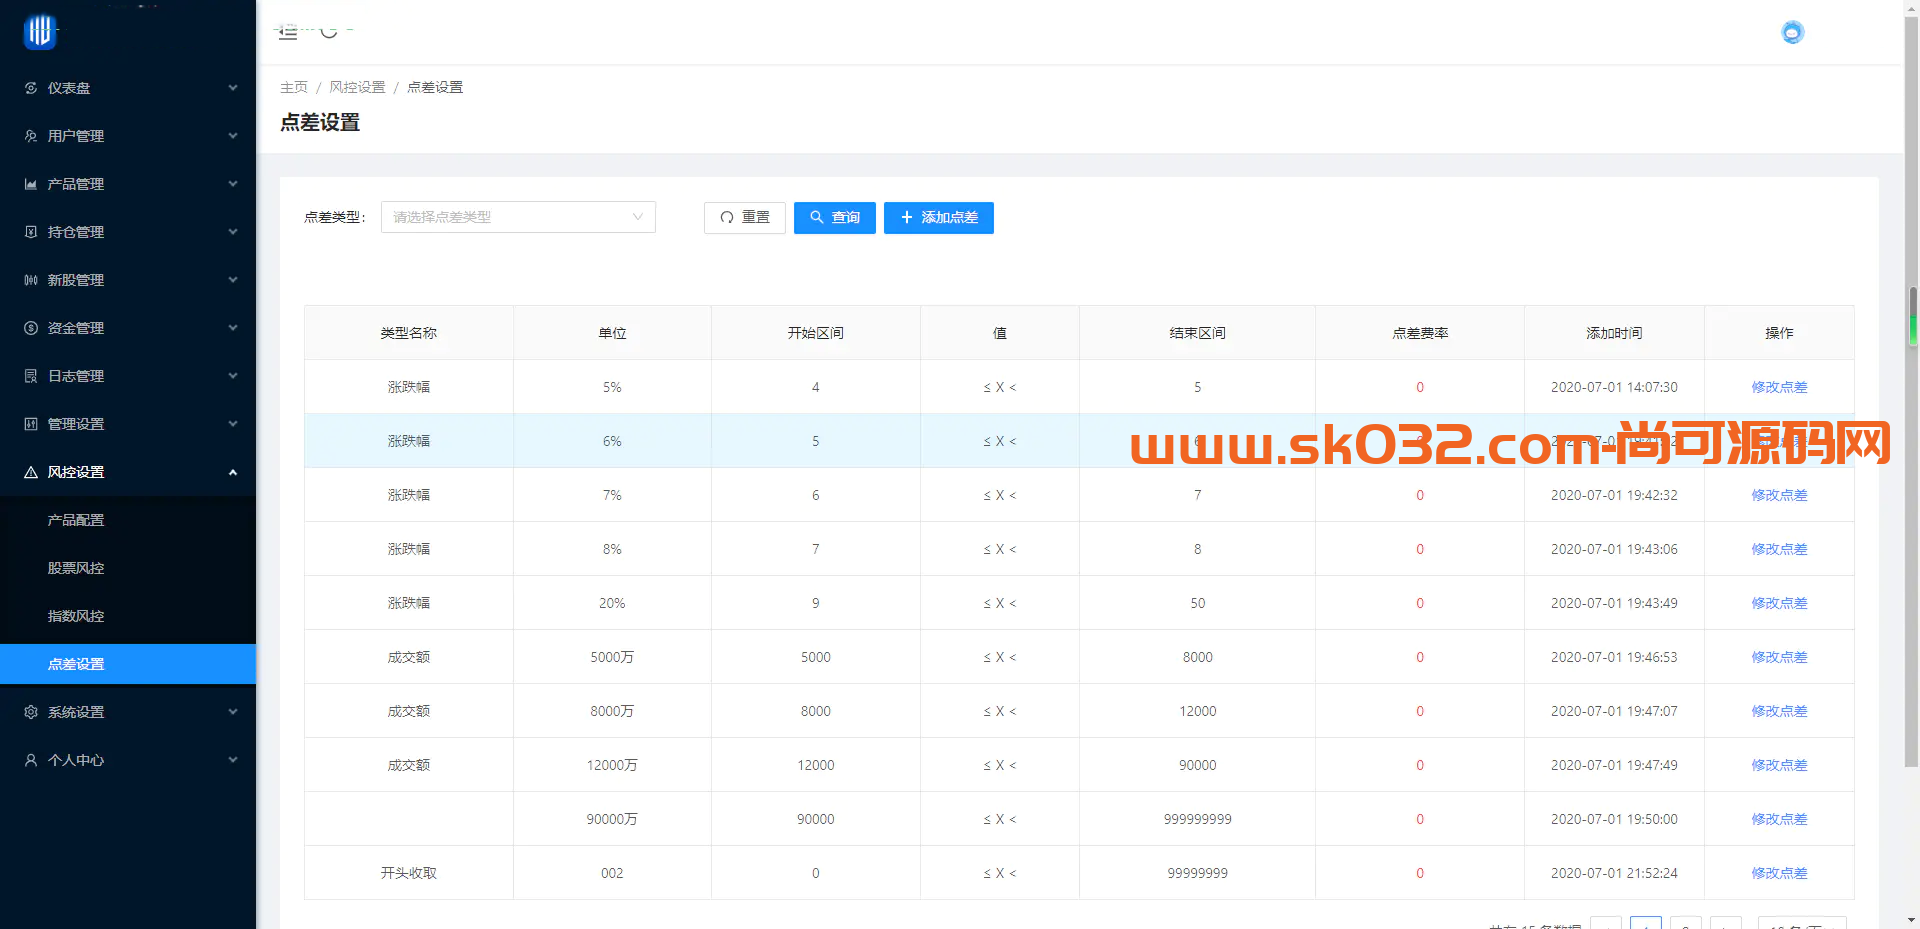Expand the 日志管理 menu arrow
This screenshot has width=1920, height=929.
(x=233, y=376)
